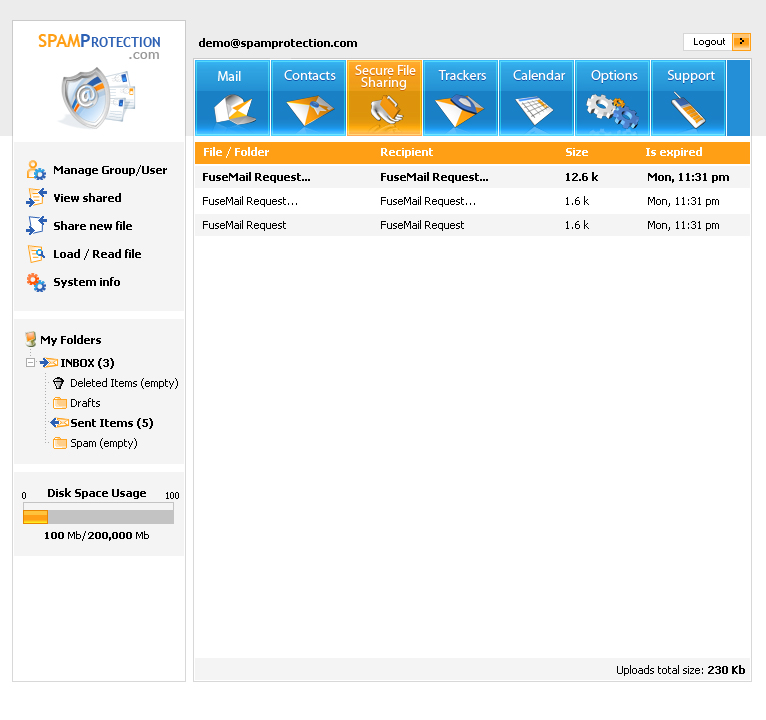Click the Logout button

[708, 42]
